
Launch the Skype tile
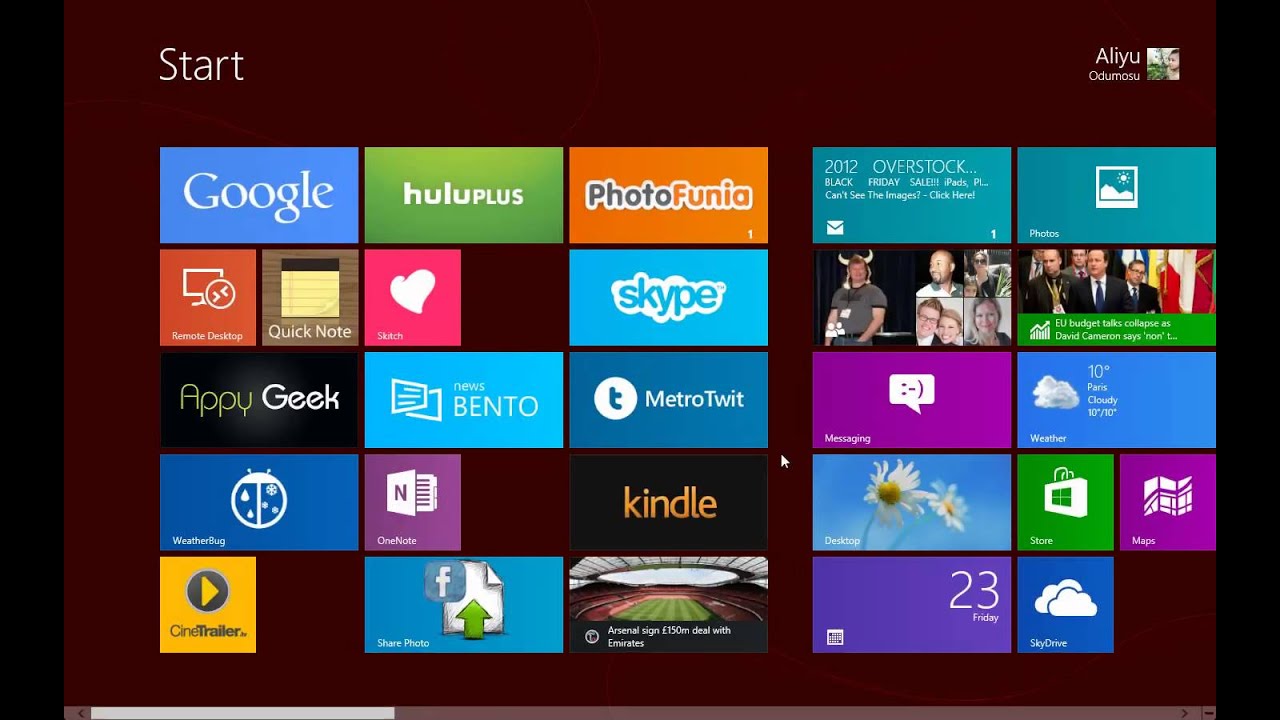[669, 298]
